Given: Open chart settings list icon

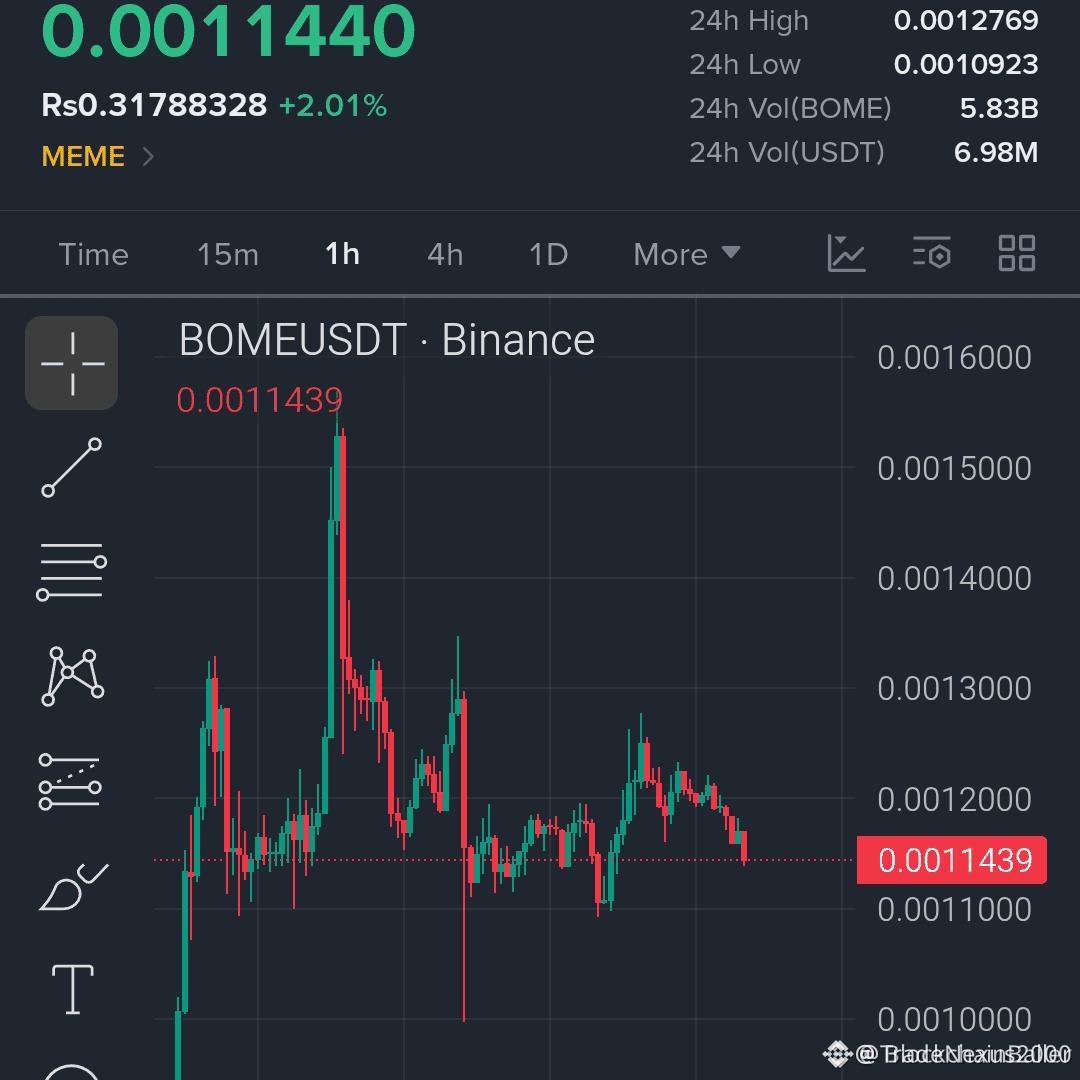Looking at the screenshot, I should pyautogui.click(x=932, y=252).
